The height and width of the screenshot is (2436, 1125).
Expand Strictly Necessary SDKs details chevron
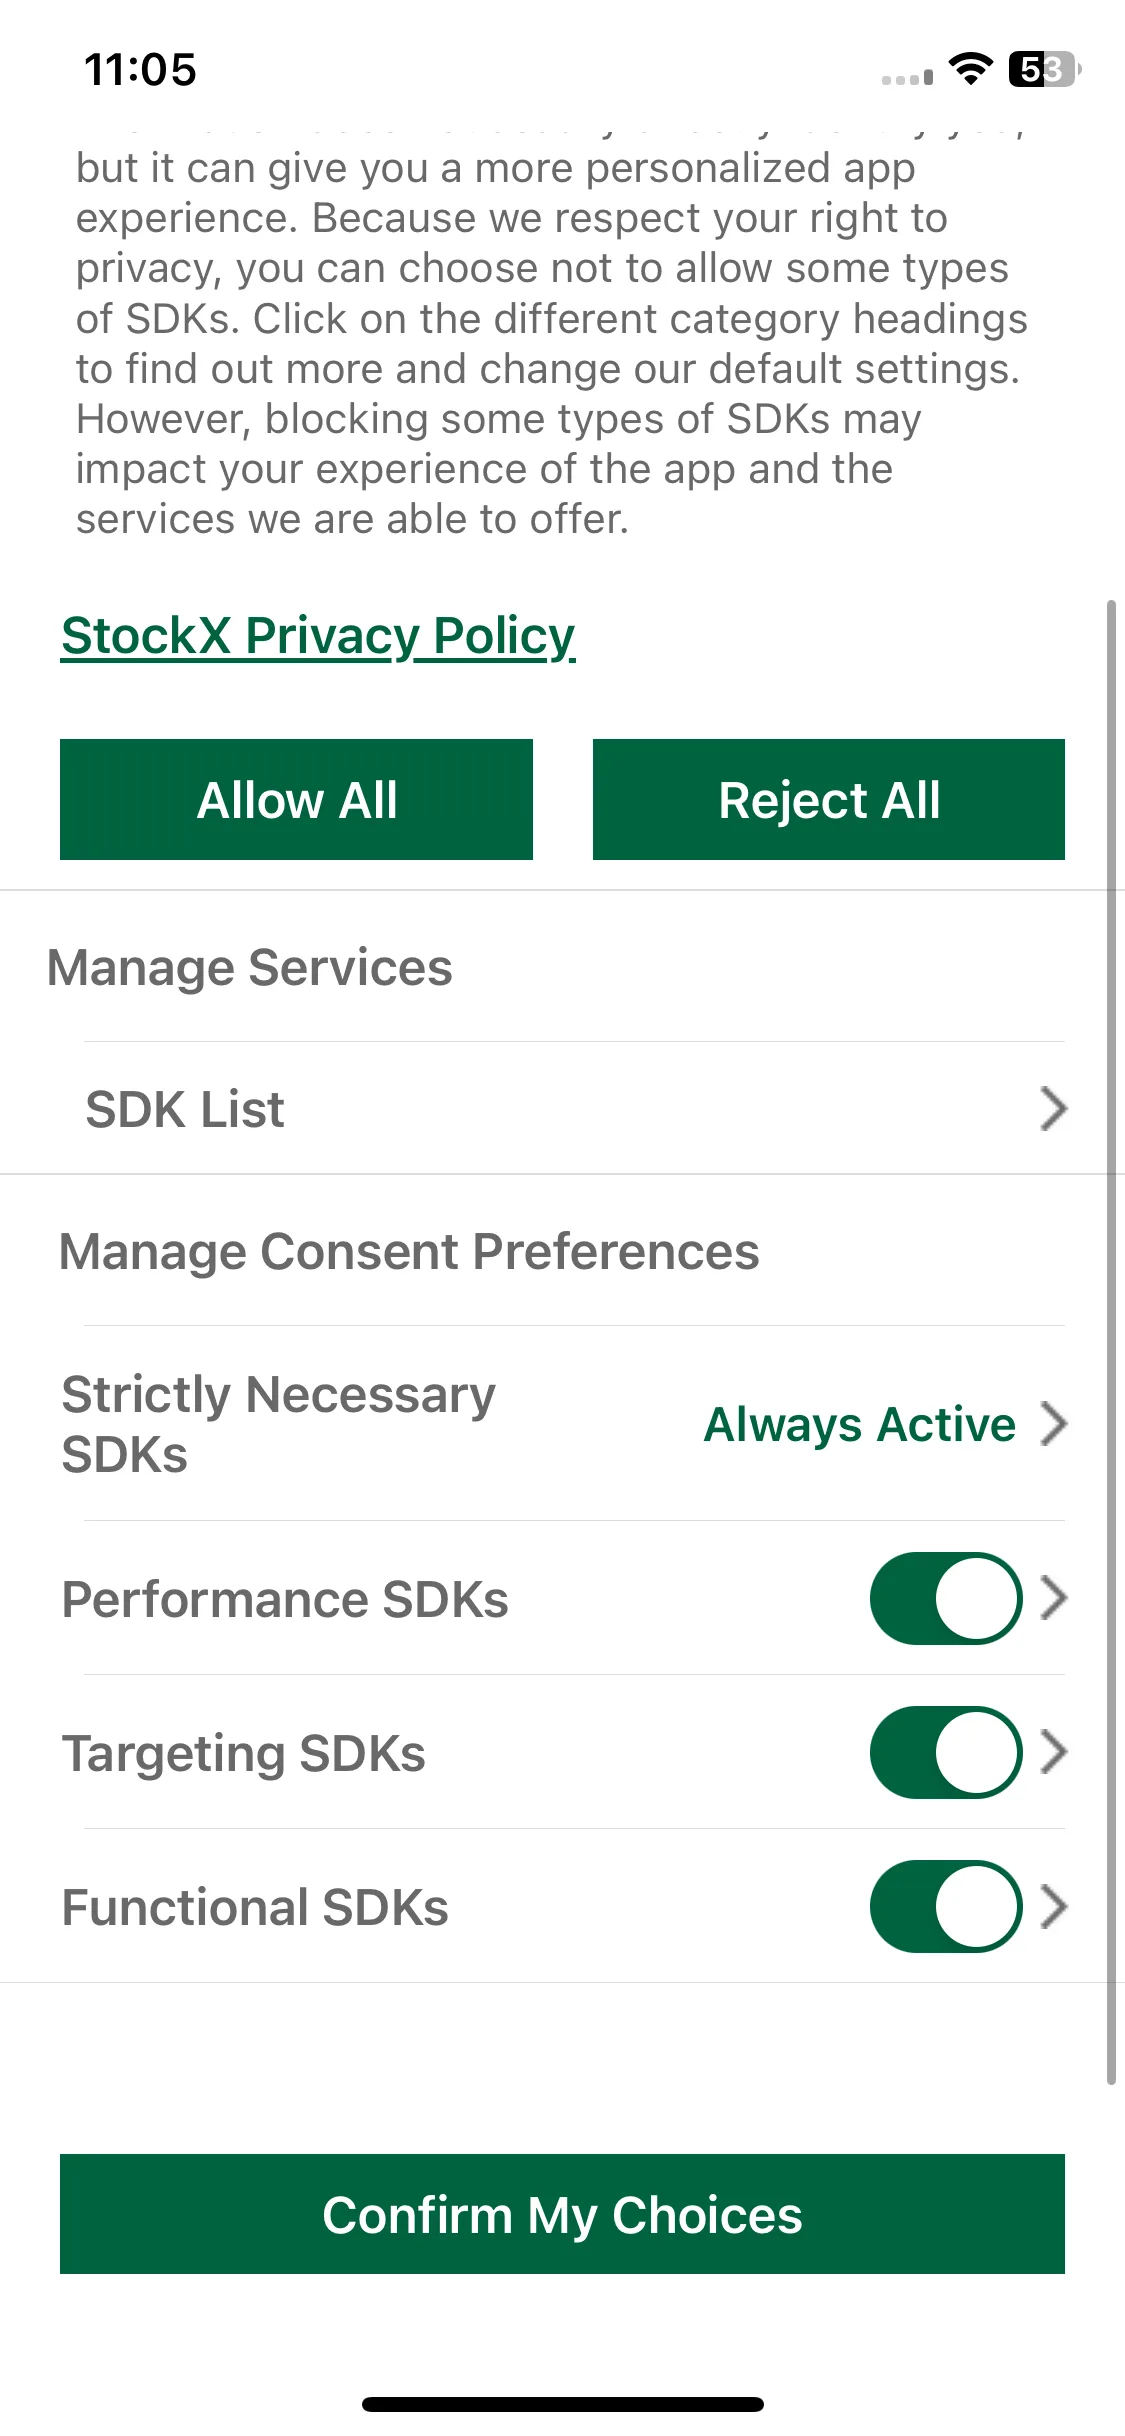tap(1053, 1424)
